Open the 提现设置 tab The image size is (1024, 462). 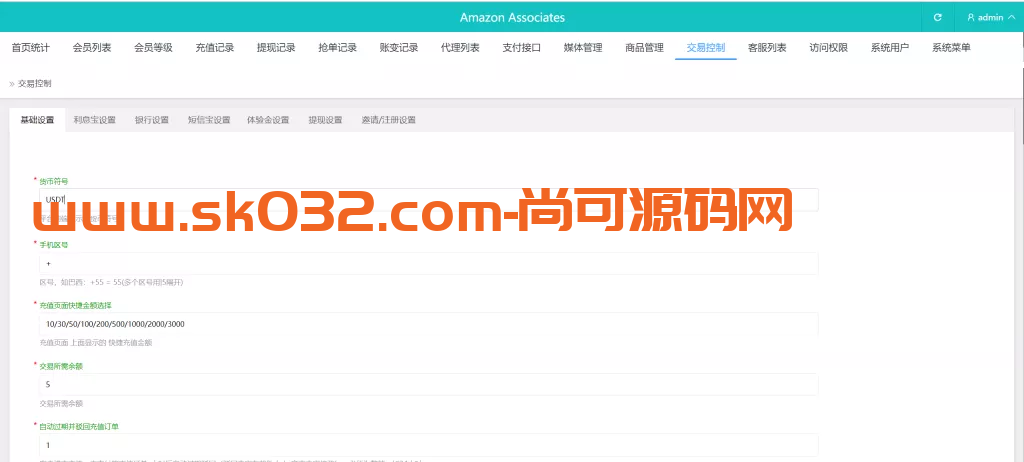coord(326,120)
